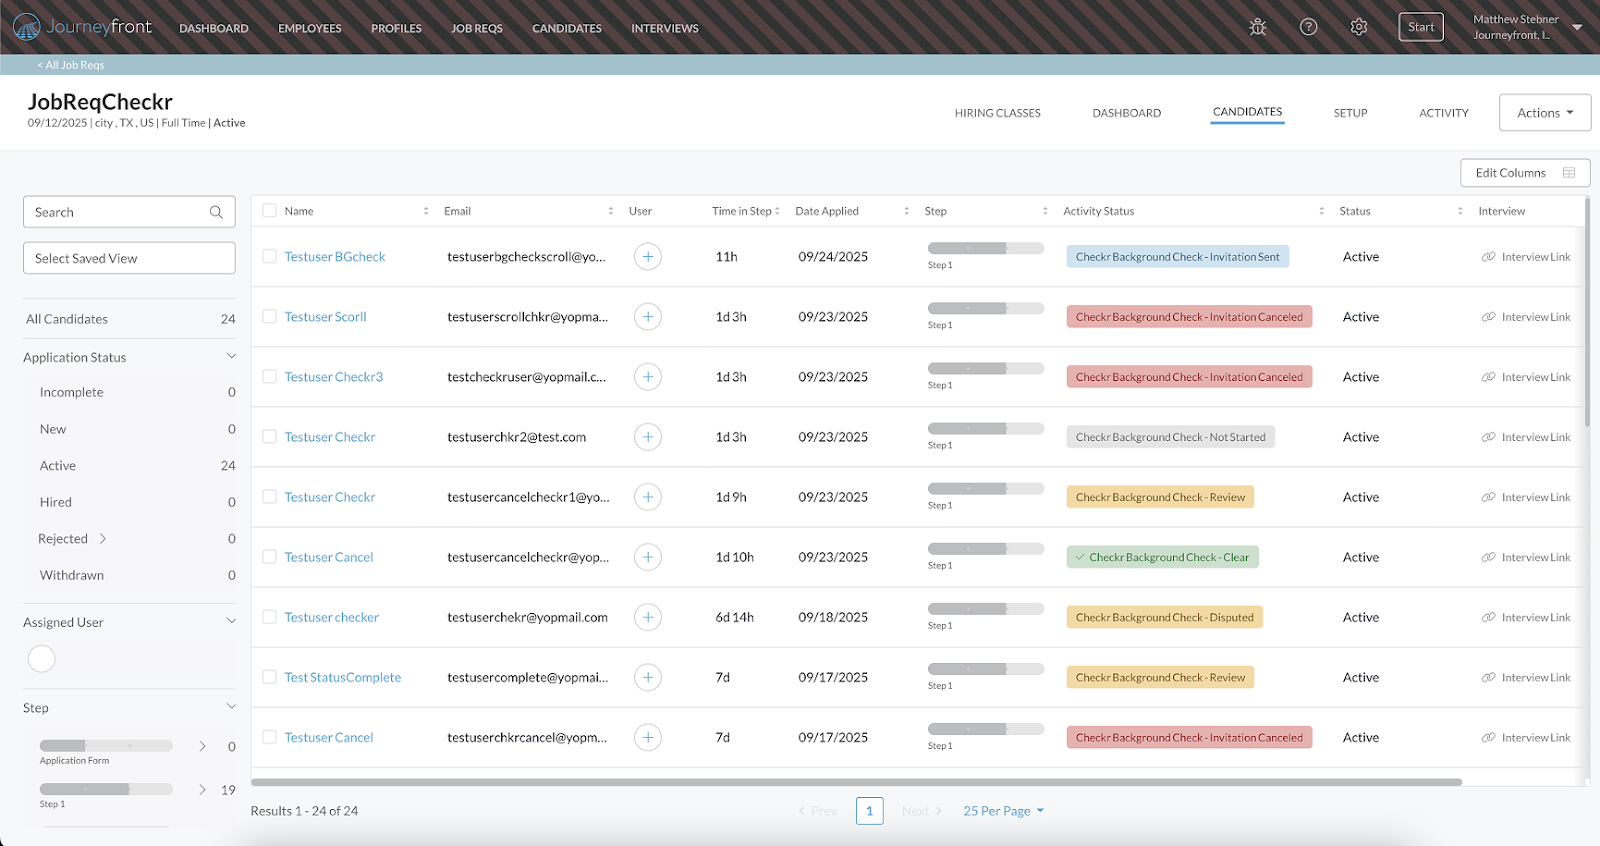The image size is (1600, 846).
Task: Collapse the Assigned User section
Action: click(x=231, y=622)
